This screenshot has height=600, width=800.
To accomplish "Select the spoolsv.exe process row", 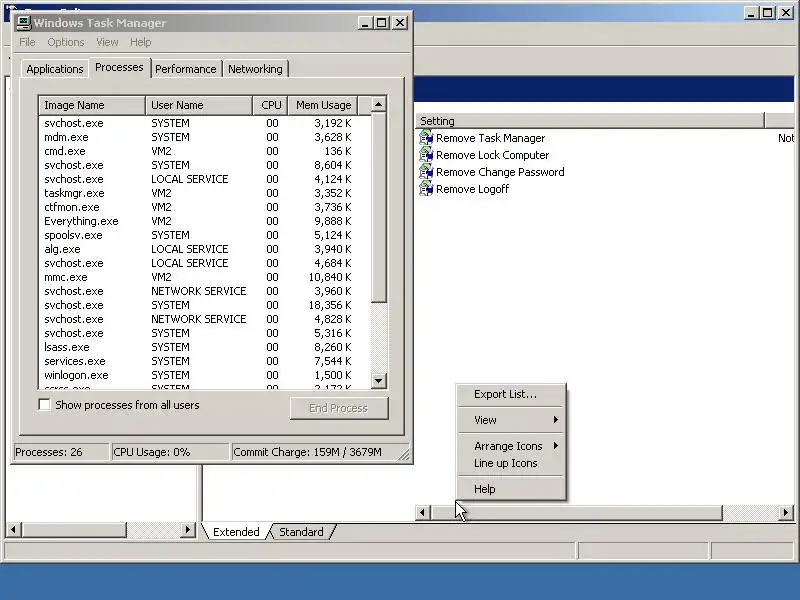I will point(205,235).
